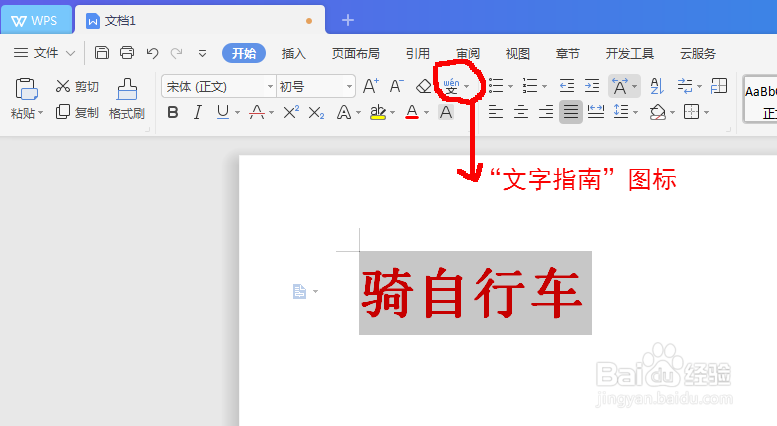The width and height of the screenshot is (777, 426).
Task: Align text right
Action: point(546,112)
